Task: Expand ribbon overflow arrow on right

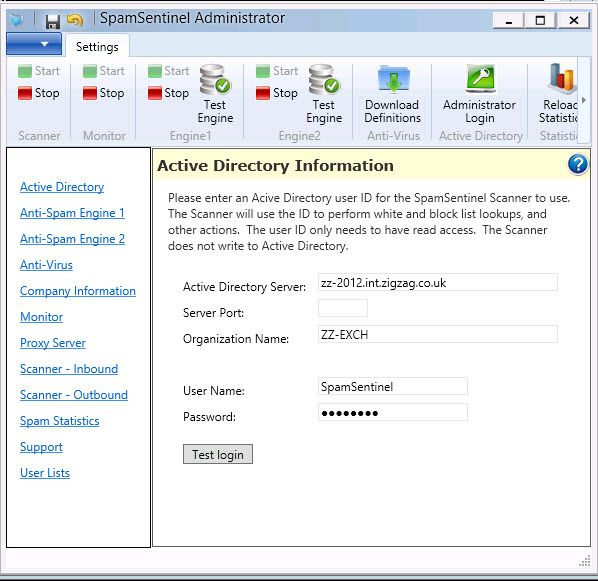Action: [x=584, y=100]
